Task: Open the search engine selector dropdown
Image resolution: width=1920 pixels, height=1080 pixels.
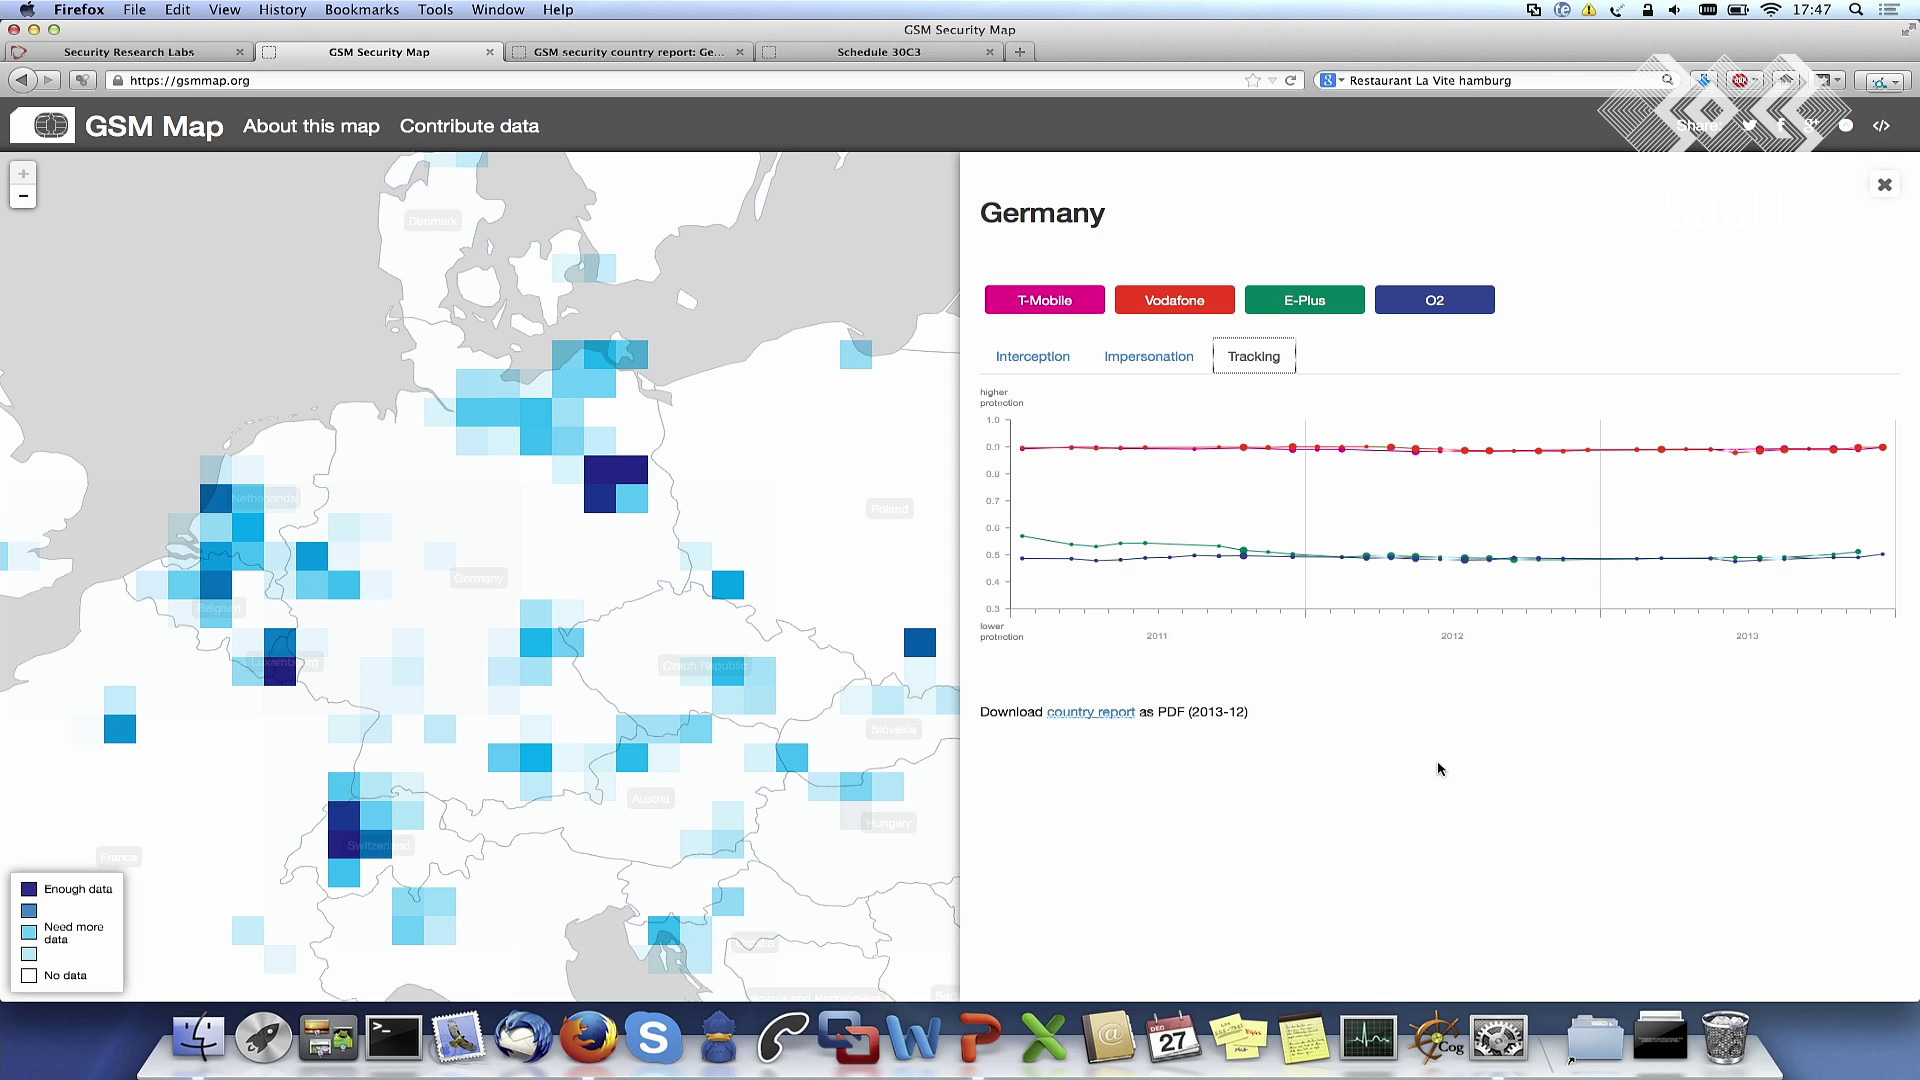Action: tap(1332, 80)
